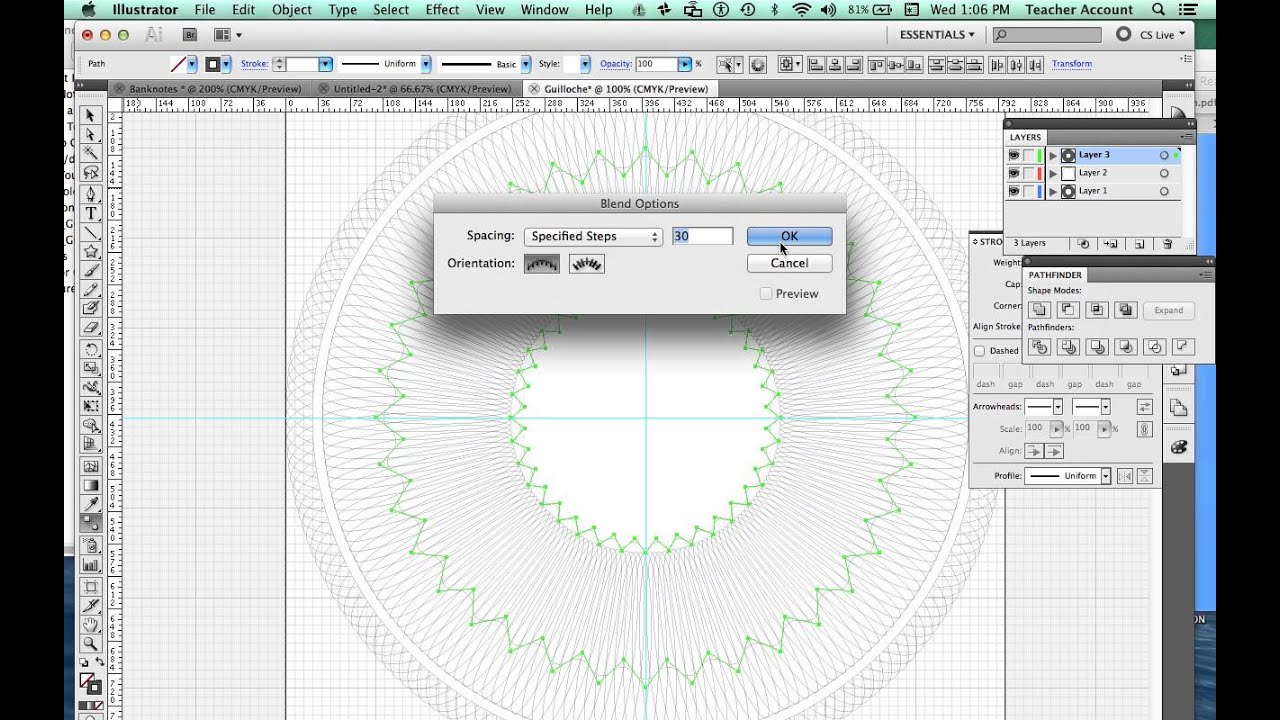The image size is (1280, 720).
Task: Select the Type tool
Action: pyautogui.click(x=91, y=213)
